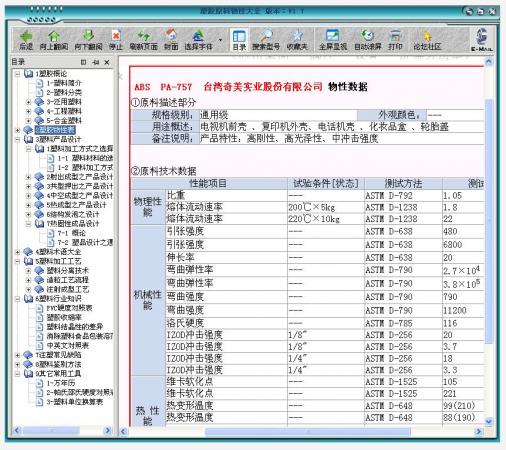The width and height of the screenshot is (506, 450).
Task: Click the 7注塑常见缺陷 book icon
Action: click(28, 355)
